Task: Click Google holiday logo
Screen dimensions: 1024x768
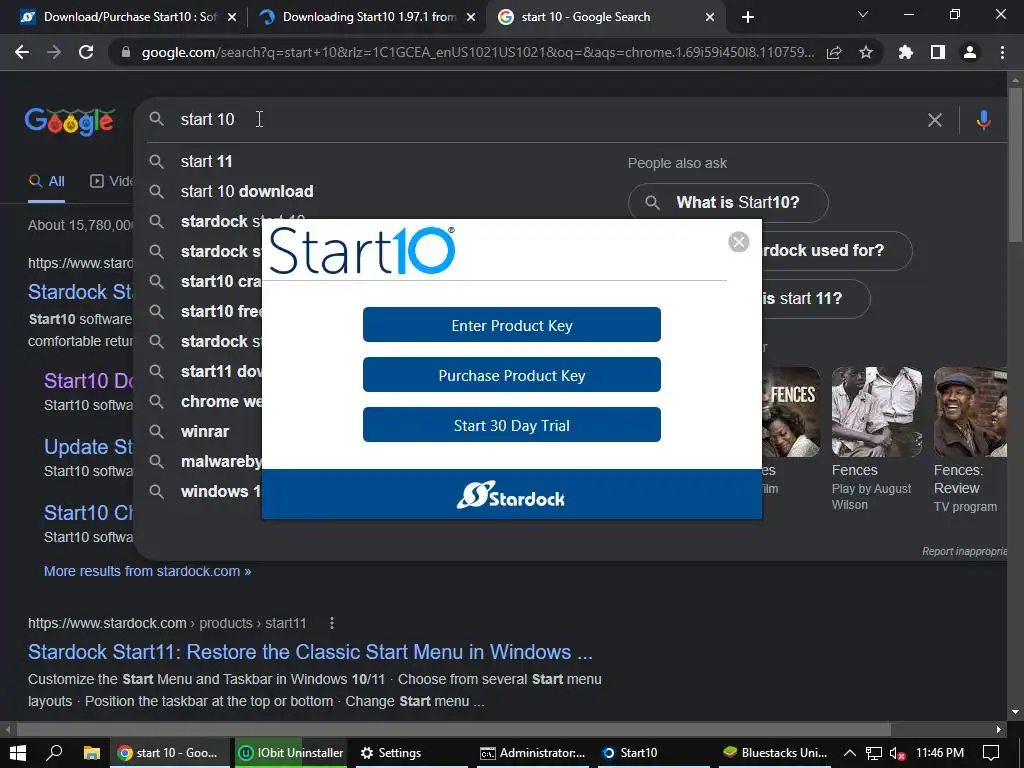Action: click(x=69, y=121)
